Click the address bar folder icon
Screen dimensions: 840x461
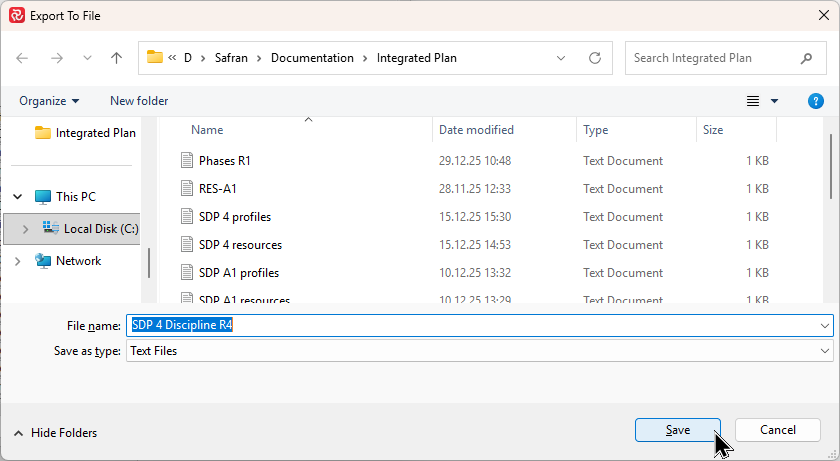(154, 57)
